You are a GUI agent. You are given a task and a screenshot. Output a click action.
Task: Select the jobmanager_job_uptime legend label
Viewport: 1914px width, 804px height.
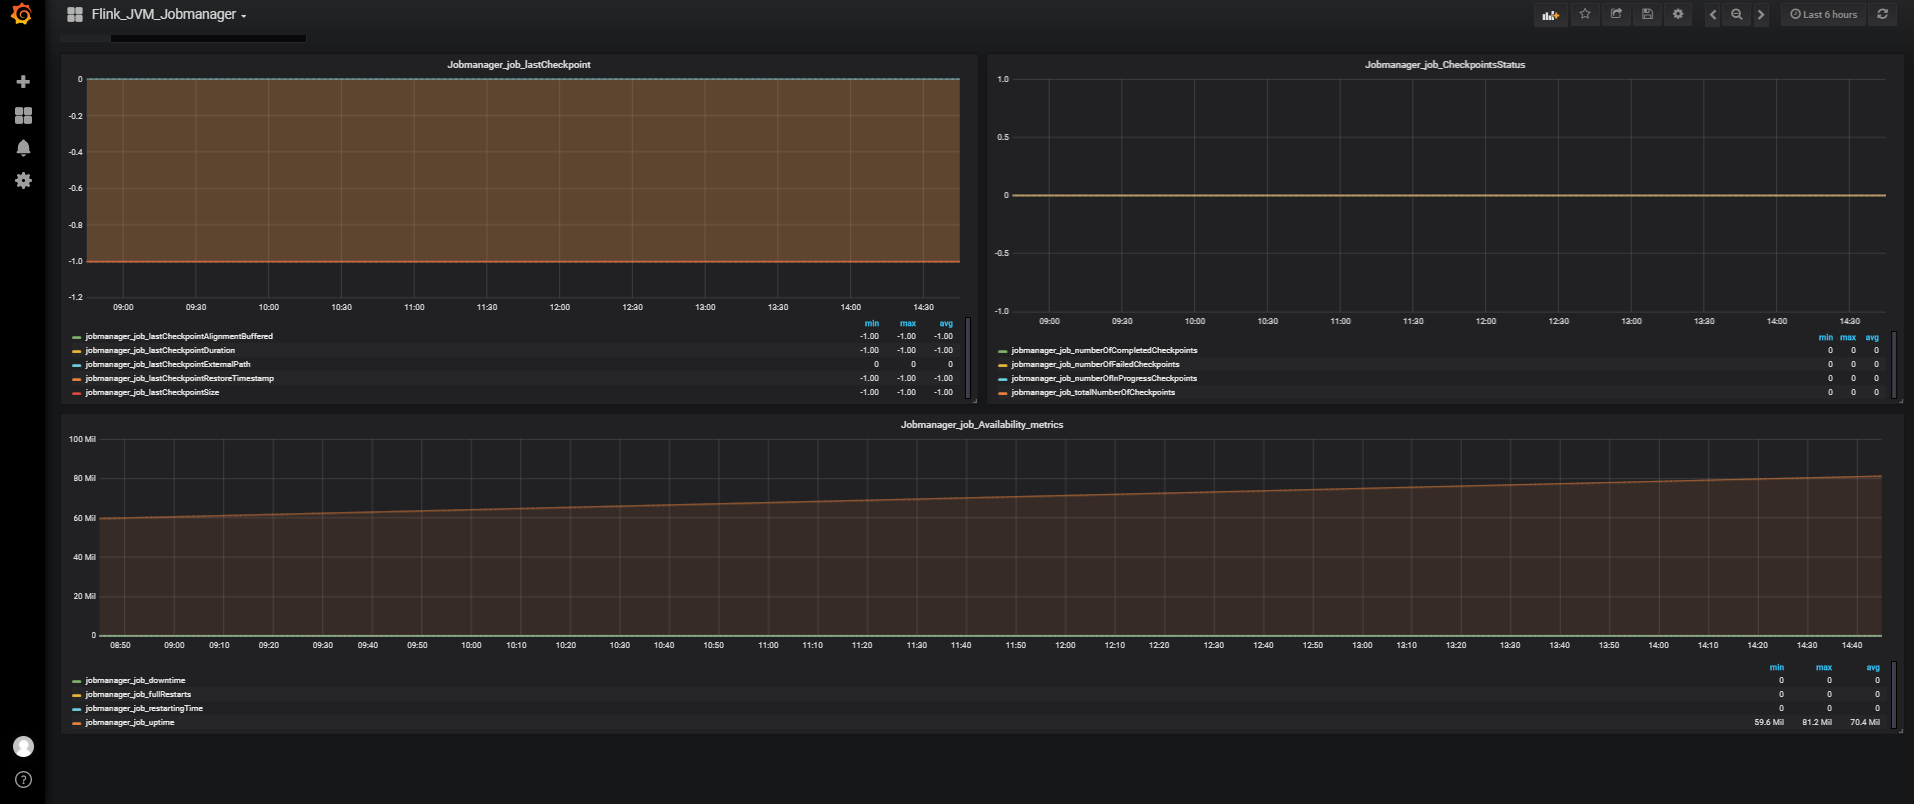(130, 722)
